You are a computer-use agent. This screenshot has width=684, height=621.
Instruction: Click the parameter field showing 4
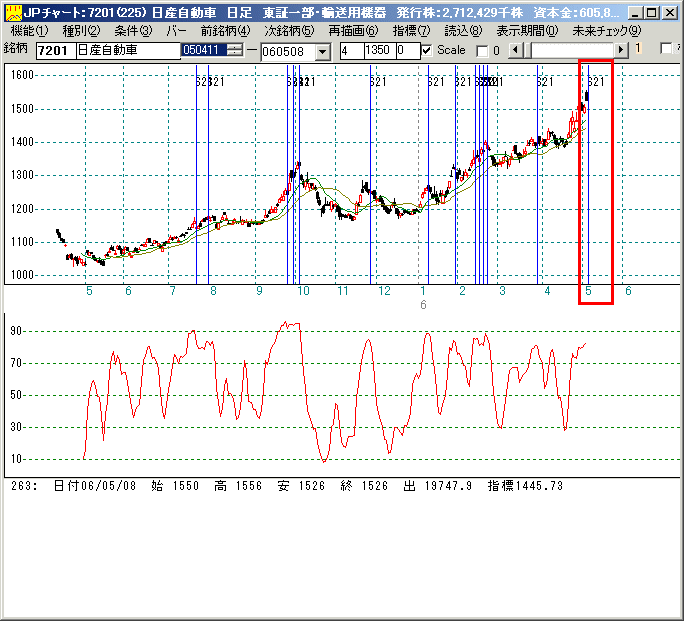point(352,51)
